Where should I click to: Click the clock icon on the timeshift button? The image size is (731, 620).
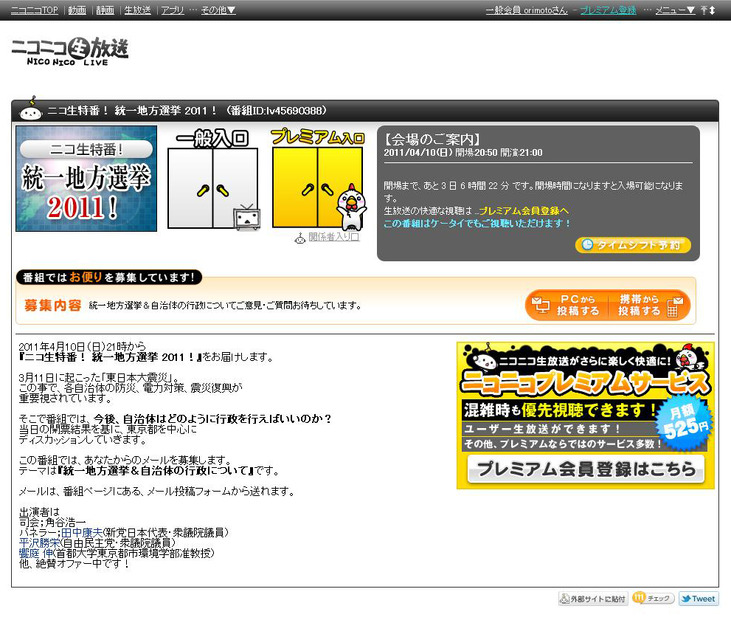(587, 245)
